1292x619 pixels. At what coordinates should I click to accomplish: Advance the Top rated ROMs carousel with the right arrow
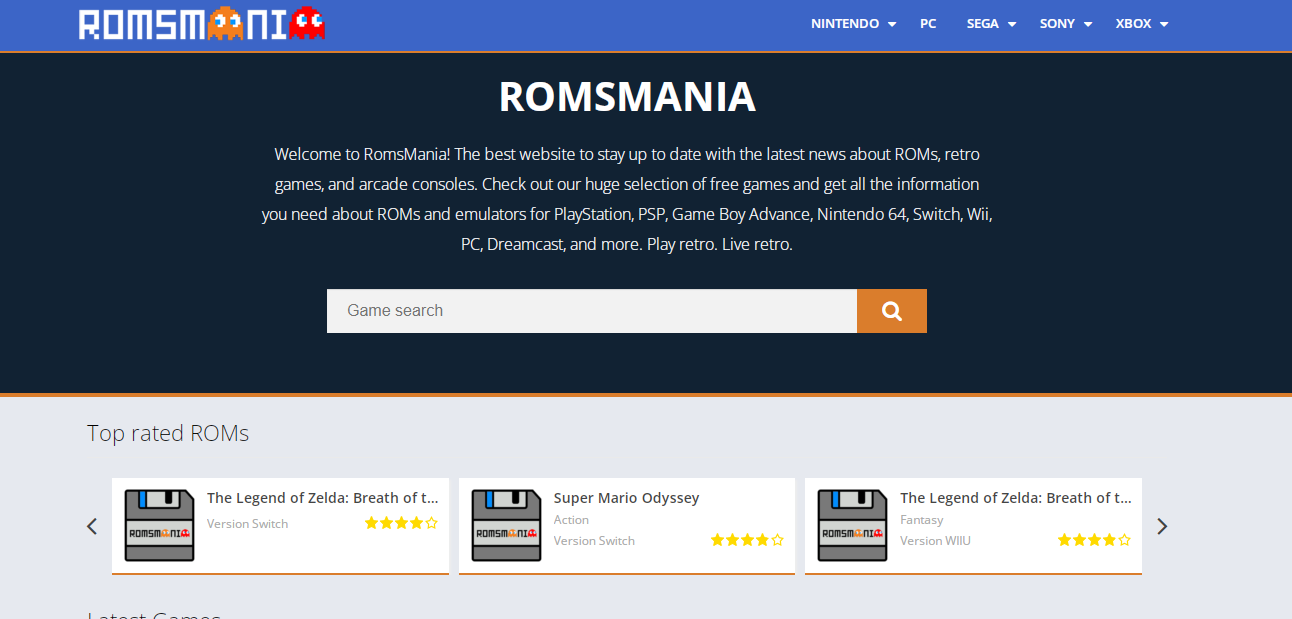pyautogui.click(x=1161, y=525)
